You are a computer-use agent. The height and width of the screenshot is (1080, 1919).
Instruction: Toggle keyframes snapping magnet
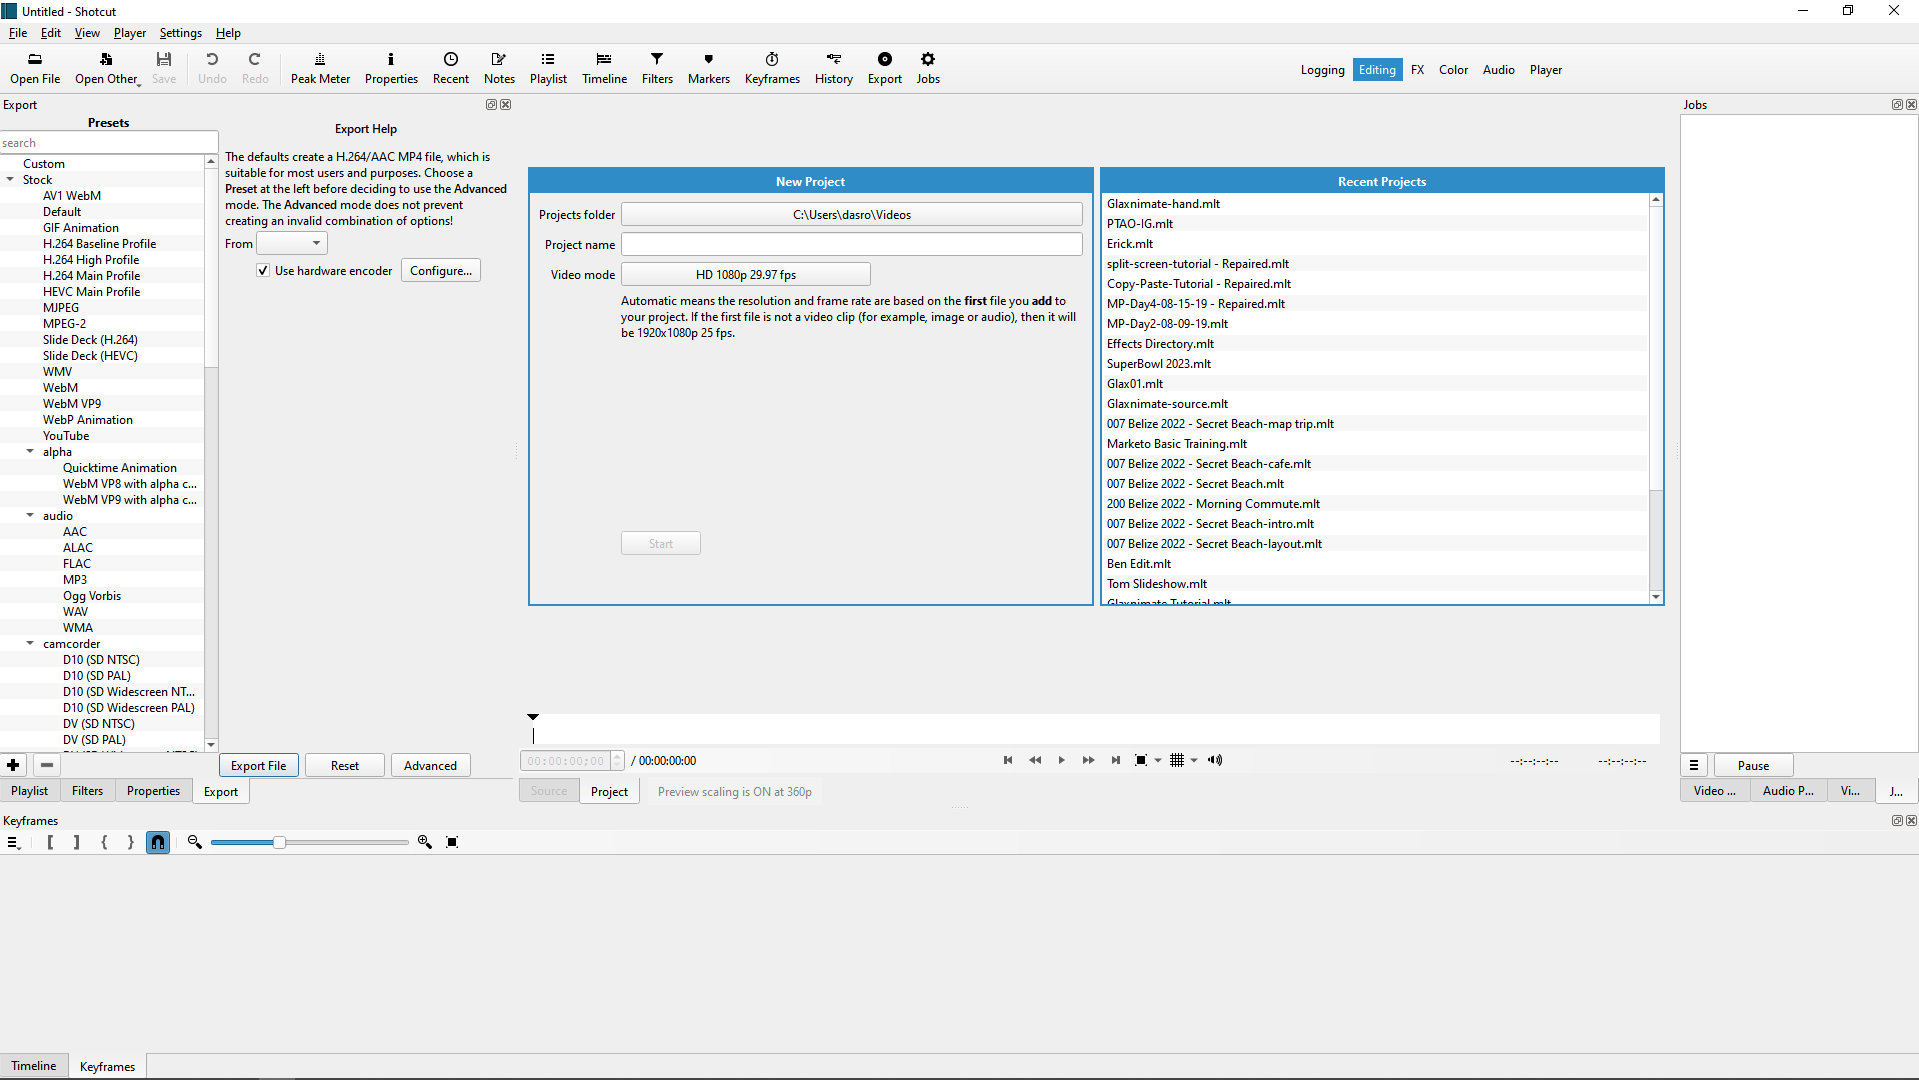[158, 842]
